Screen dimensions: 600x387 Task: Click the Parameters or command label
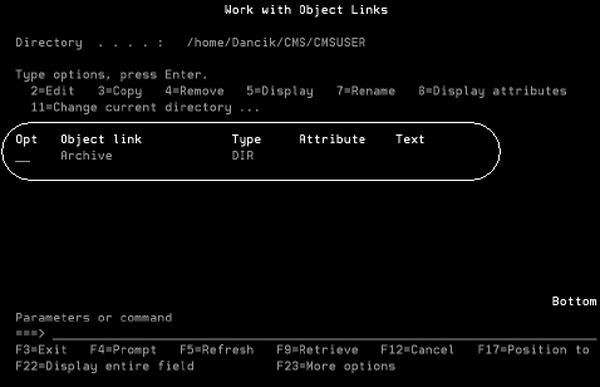pos(94,318)
